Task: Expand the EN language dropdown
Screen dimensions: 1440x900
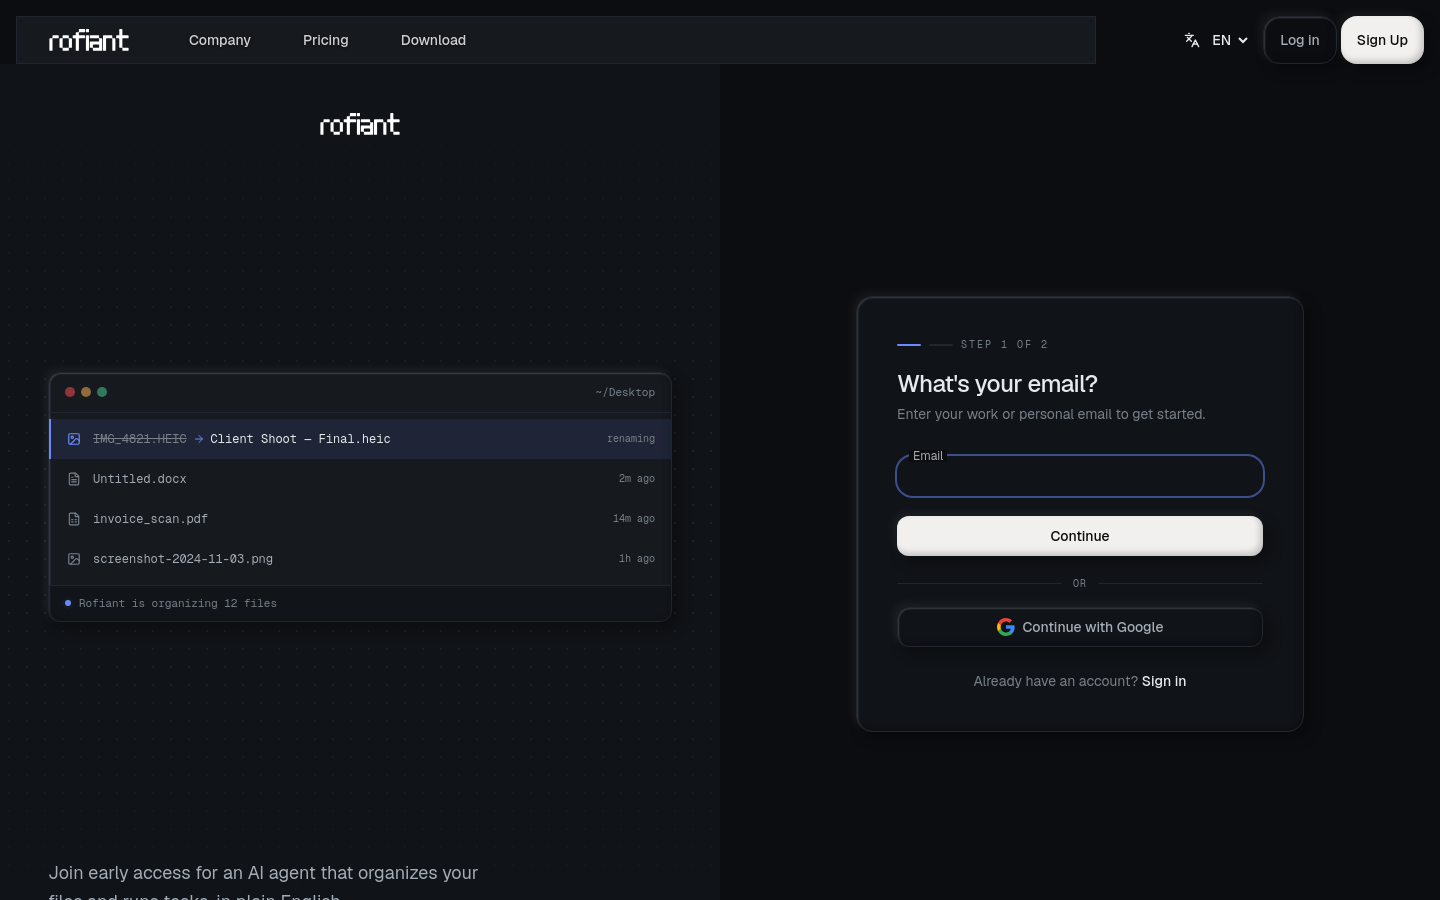Action: coord(1230,40)
